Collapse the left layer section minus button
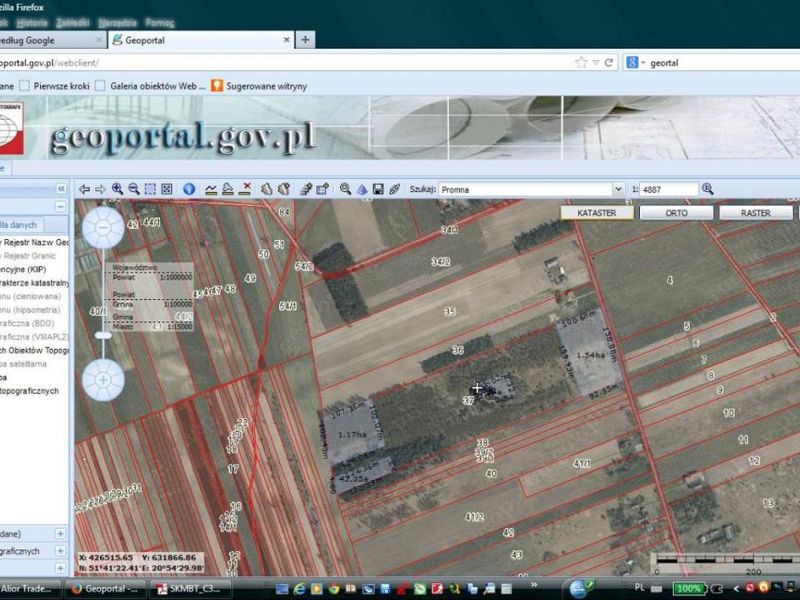Image resolution: width=800 pixels, height=600 pixels. coord(60,207)
